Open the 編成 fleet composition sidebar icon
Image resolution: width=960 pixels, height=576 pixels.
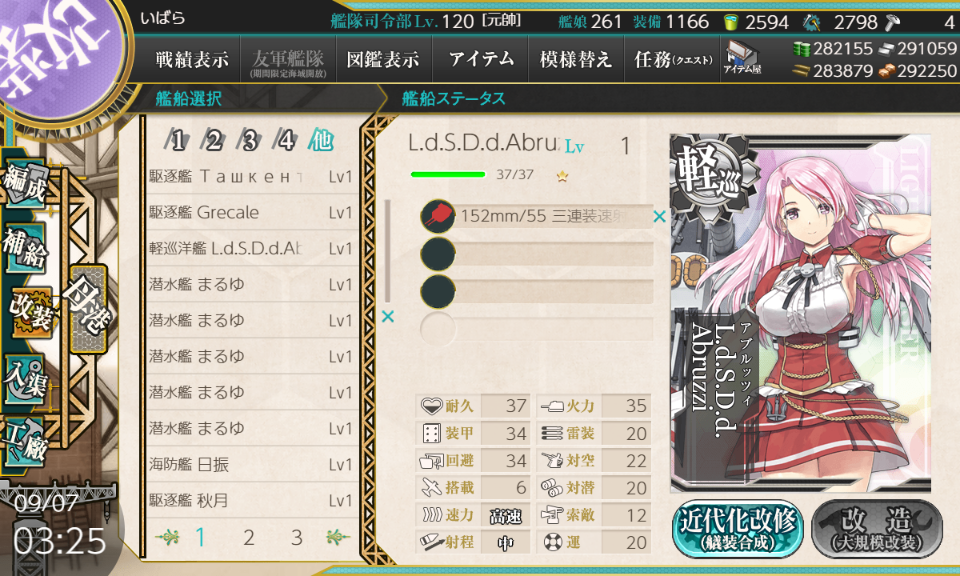[24, 184]
